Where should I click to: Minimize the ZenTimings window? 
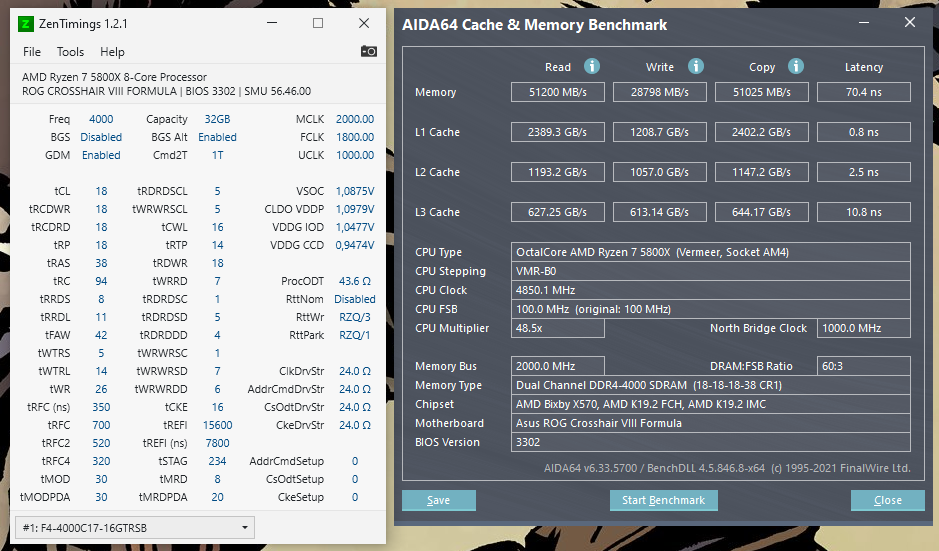tap(272, 23)
